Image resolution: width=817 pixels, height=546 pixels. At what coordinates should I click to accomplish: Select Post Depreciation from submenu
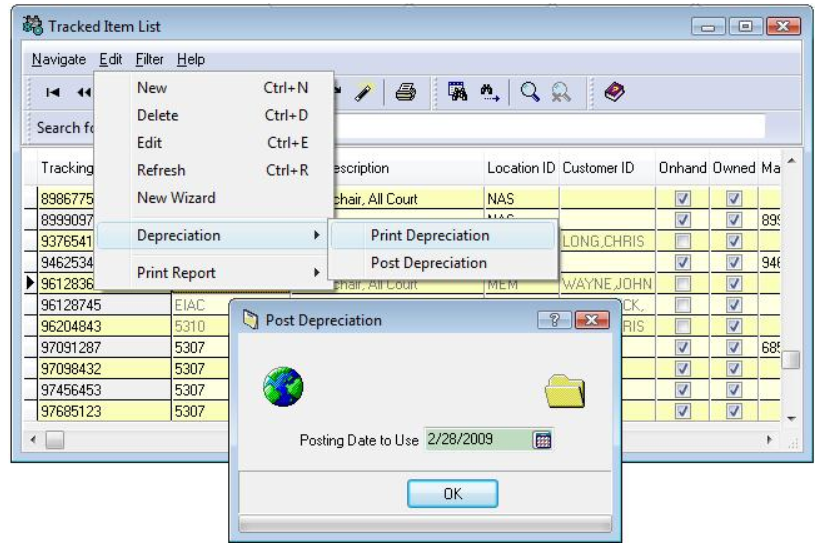(428, 263)
